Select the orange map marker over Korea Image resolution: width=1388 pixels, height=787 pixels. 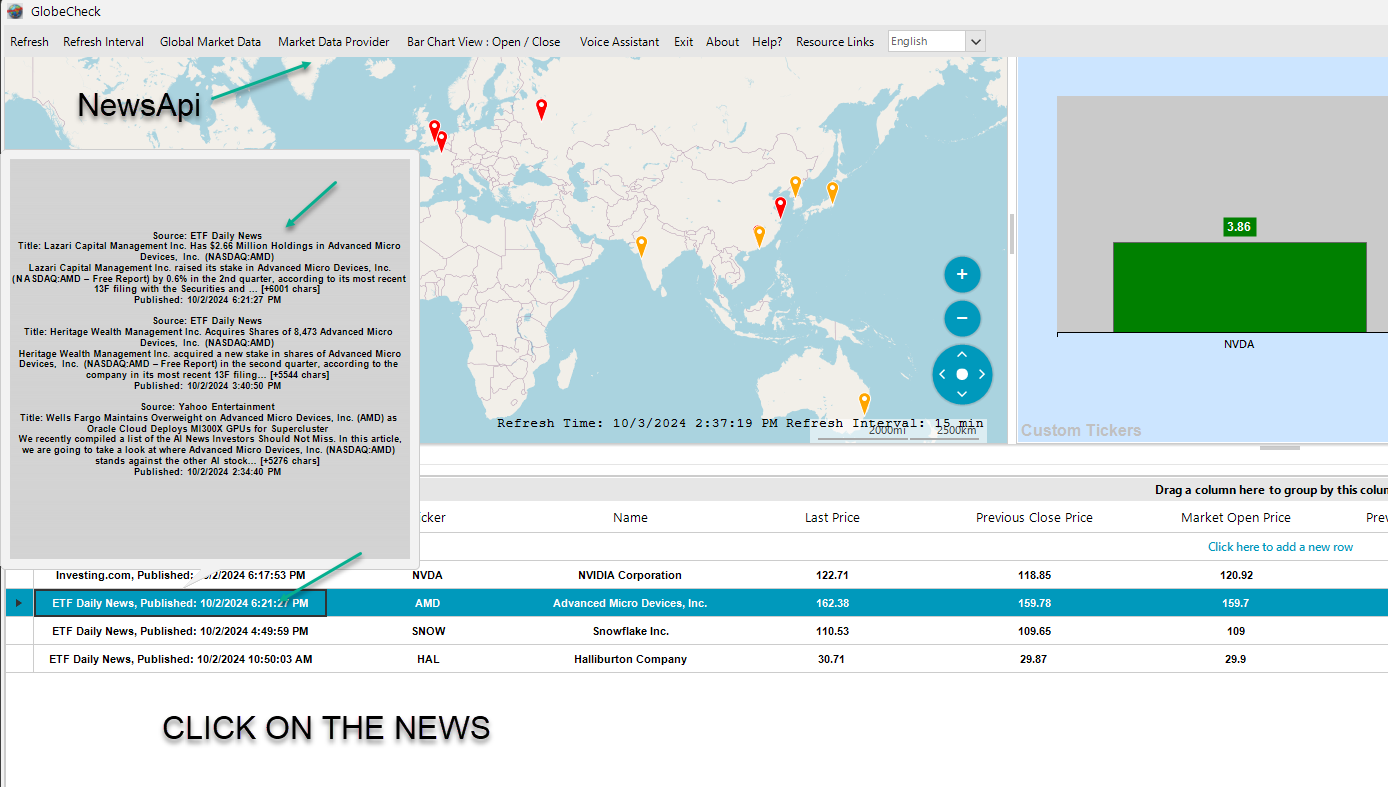795,186
